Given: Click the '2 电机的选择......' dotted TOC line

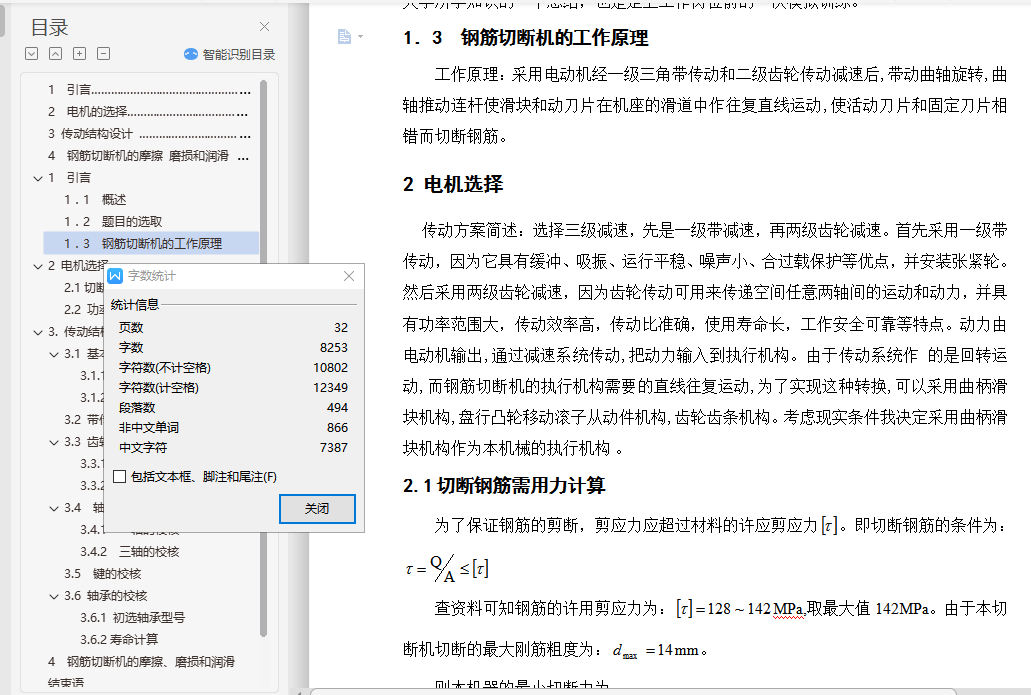Looking at the screenshot, I should point(149,112).
